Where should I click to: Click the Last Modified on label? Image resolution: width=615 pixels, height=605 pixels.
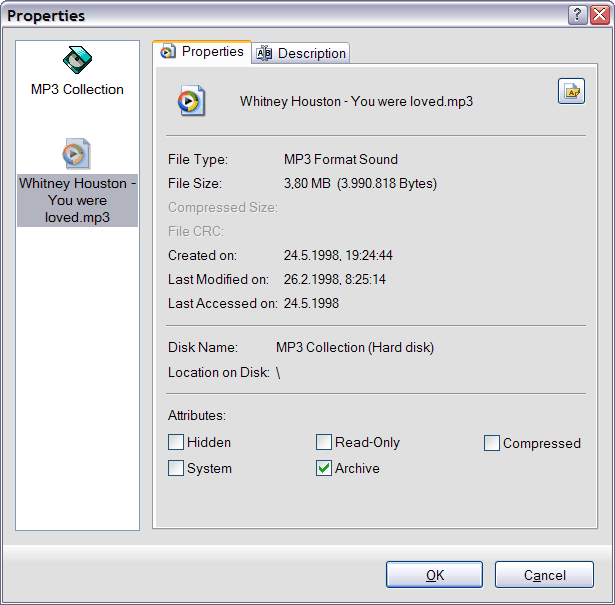click(x=218, y=280)
